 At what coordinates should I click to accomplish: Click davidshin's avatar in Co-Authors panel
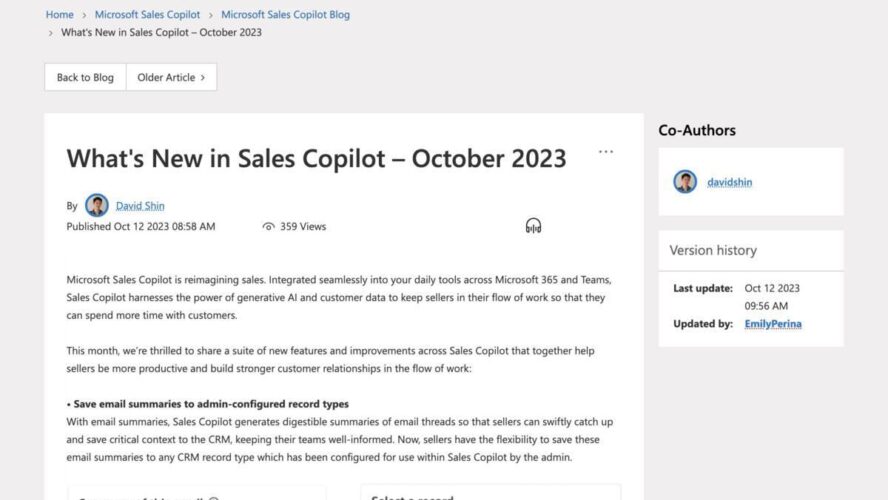click(x=685, y=182)
